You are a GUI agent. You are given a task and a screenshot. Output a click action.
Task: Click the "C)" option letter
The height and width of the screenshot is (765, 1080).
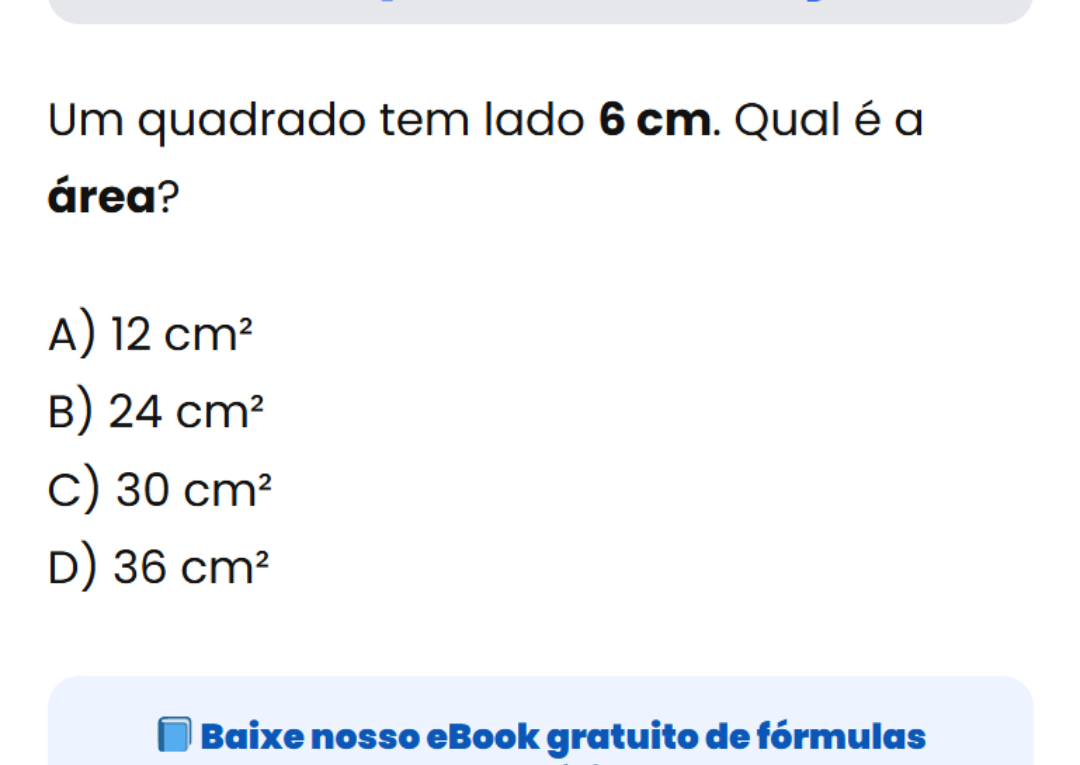click(74, 489)
